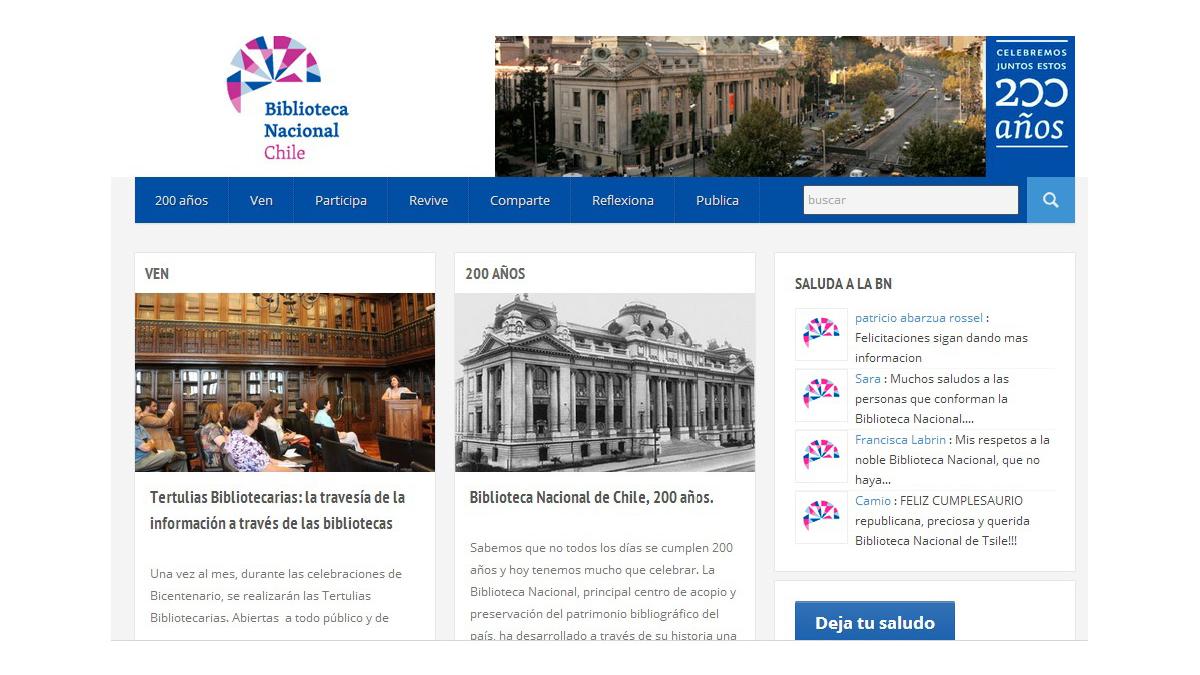The height and width of the screenshot is (675, 1200).
Task: Open Biblioteca Nacional de Chile, 200 años title
Action: (591, 497)
